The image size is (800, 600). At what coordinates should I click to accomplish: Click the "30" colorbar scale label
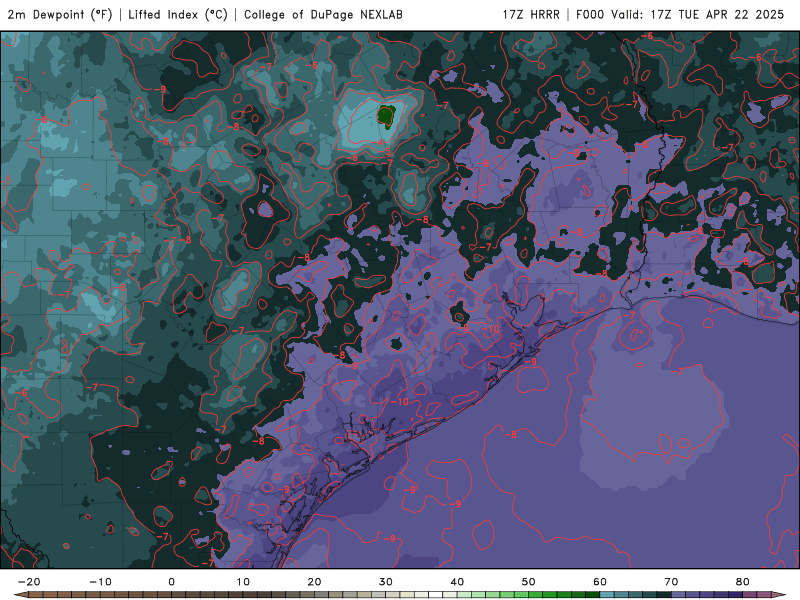pos(386,582)
